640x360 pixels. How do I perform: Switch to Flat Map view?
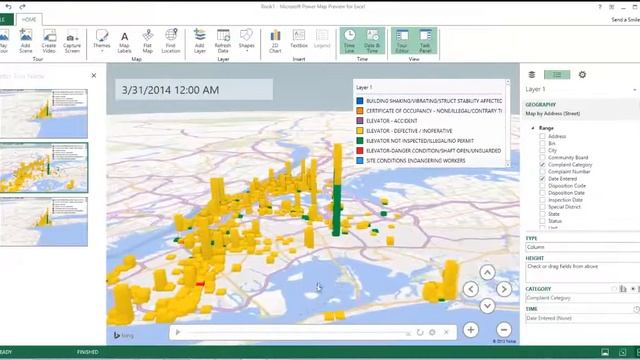click(148, 41)
